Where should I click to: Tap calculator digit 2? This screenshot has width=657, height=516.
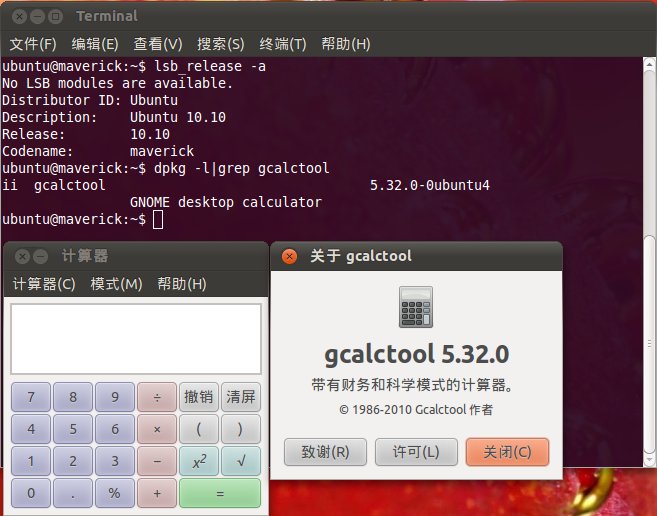73,461
